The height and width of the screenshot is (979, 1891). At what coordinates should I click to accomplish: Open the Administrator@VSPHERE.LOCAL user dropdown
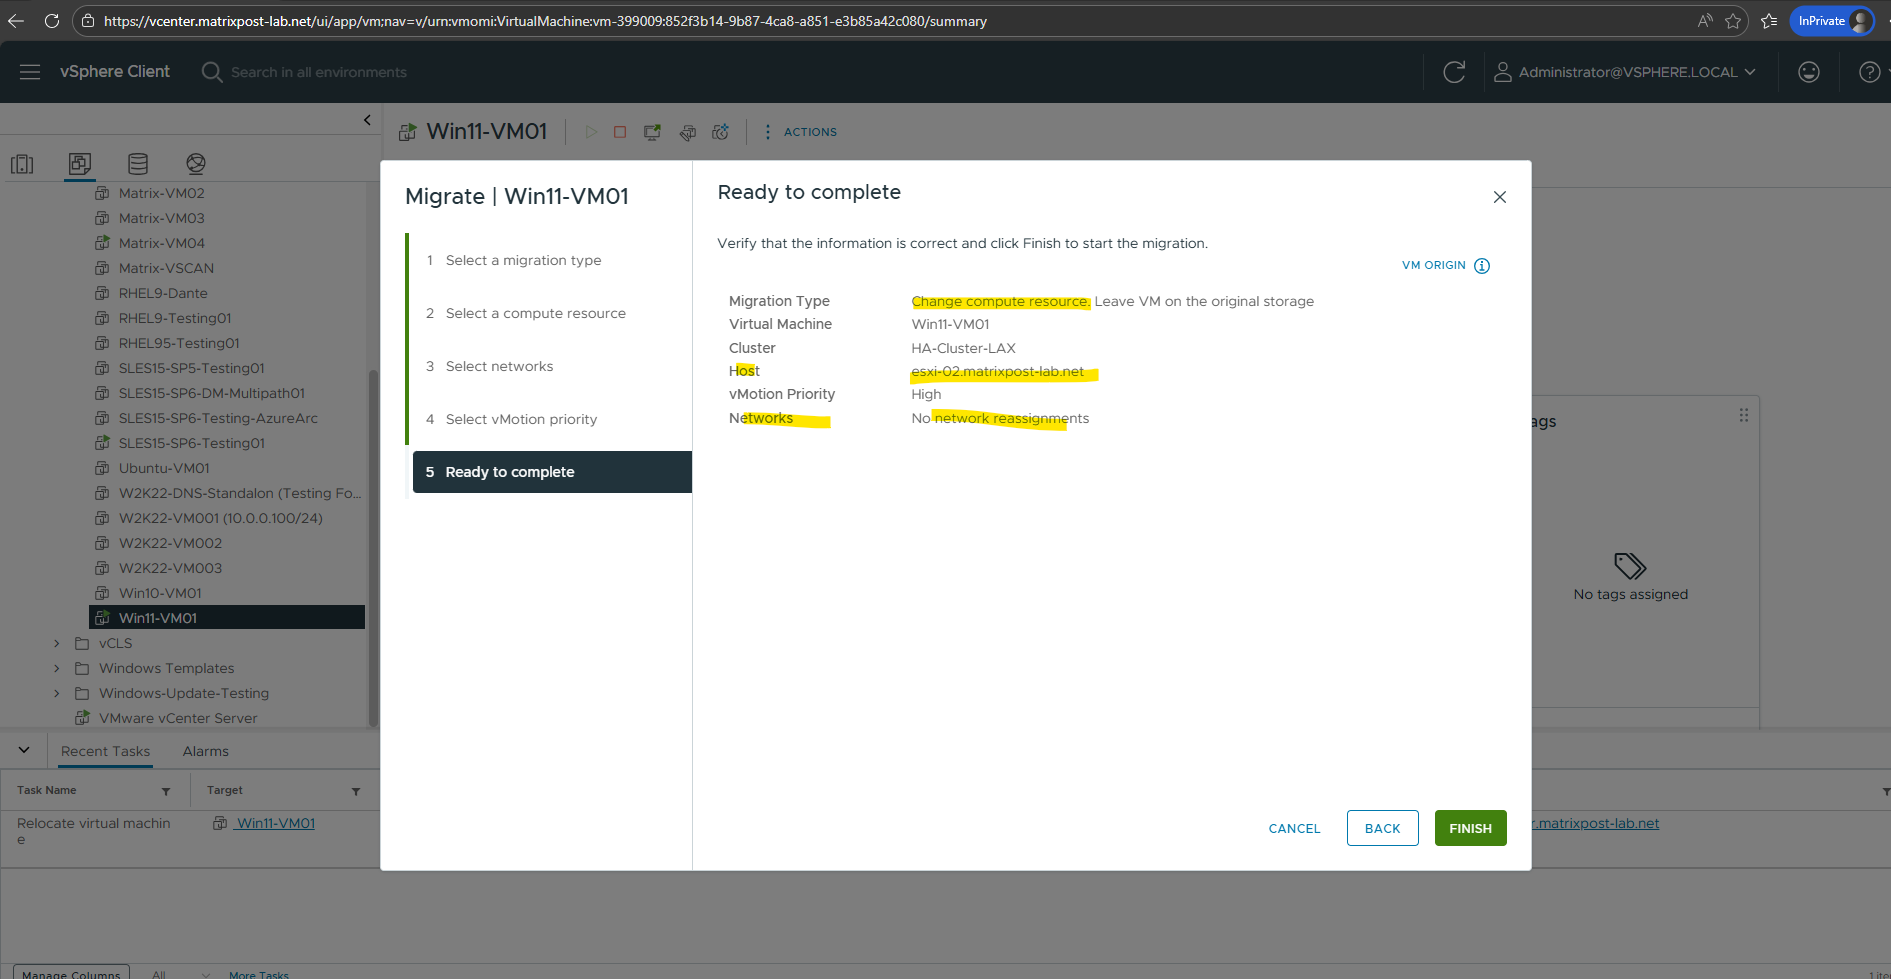[1626, 72]
